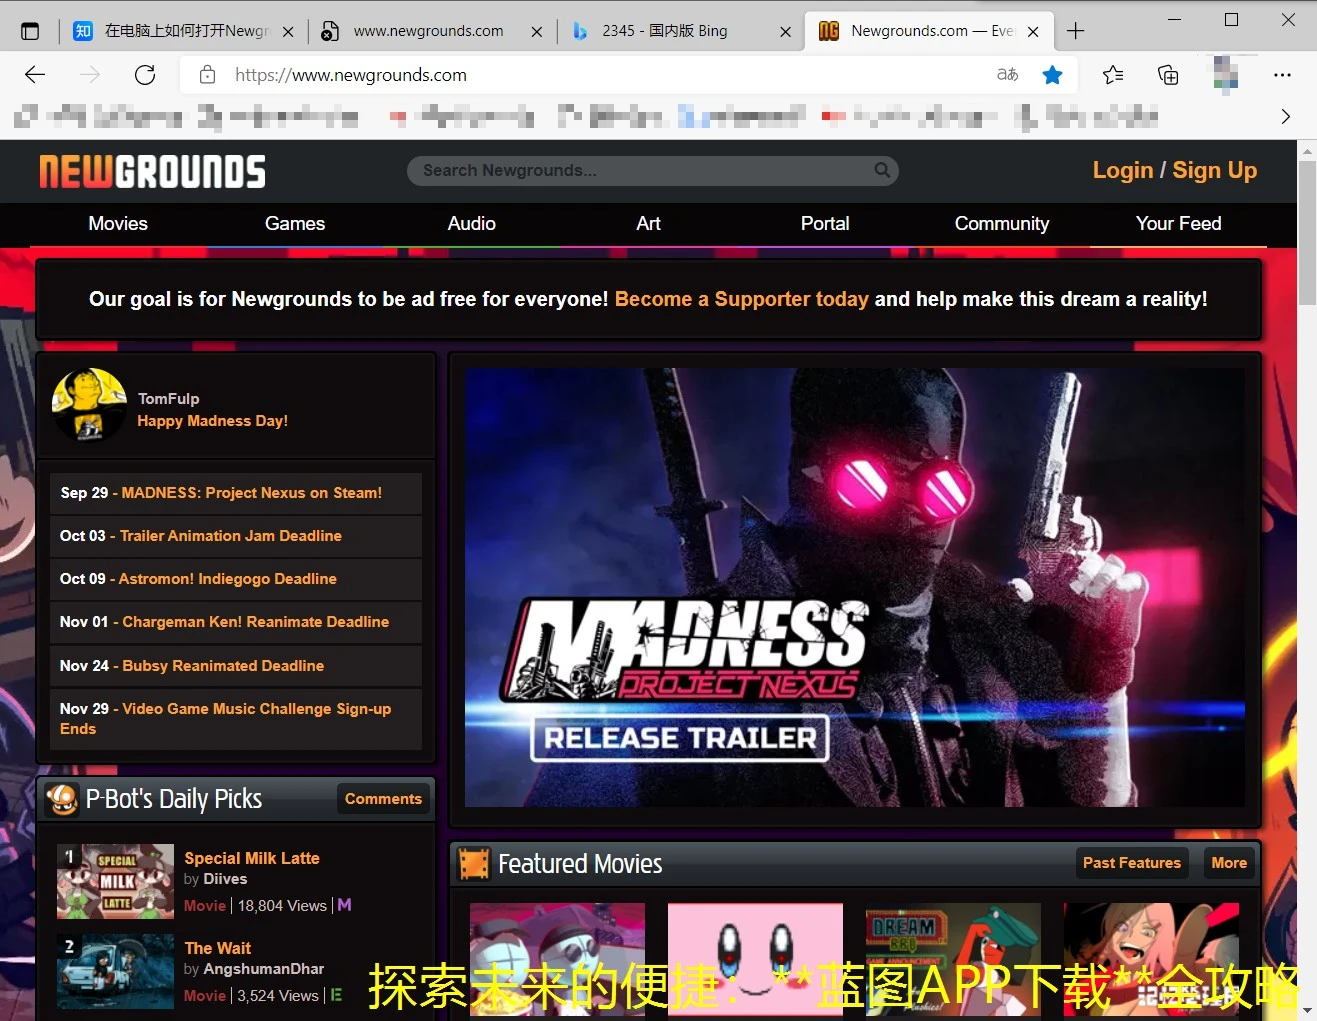Click the Diives author name
This screenshot has height=1021, width=1317.
pyautogui.click(x=225, y=879)
